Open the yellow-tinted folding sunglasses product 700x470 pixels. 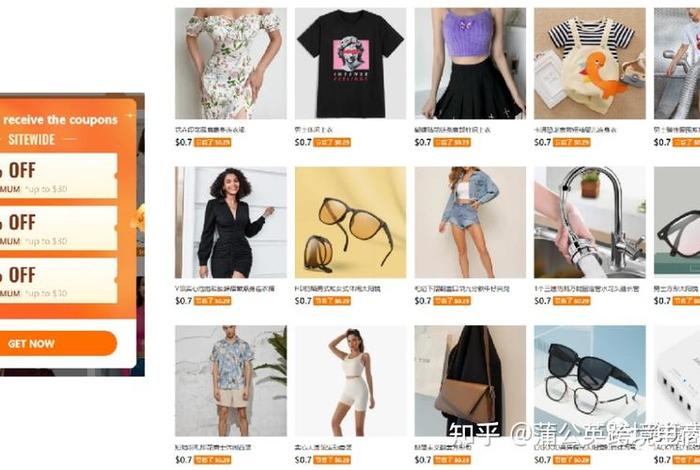[350, 222]
